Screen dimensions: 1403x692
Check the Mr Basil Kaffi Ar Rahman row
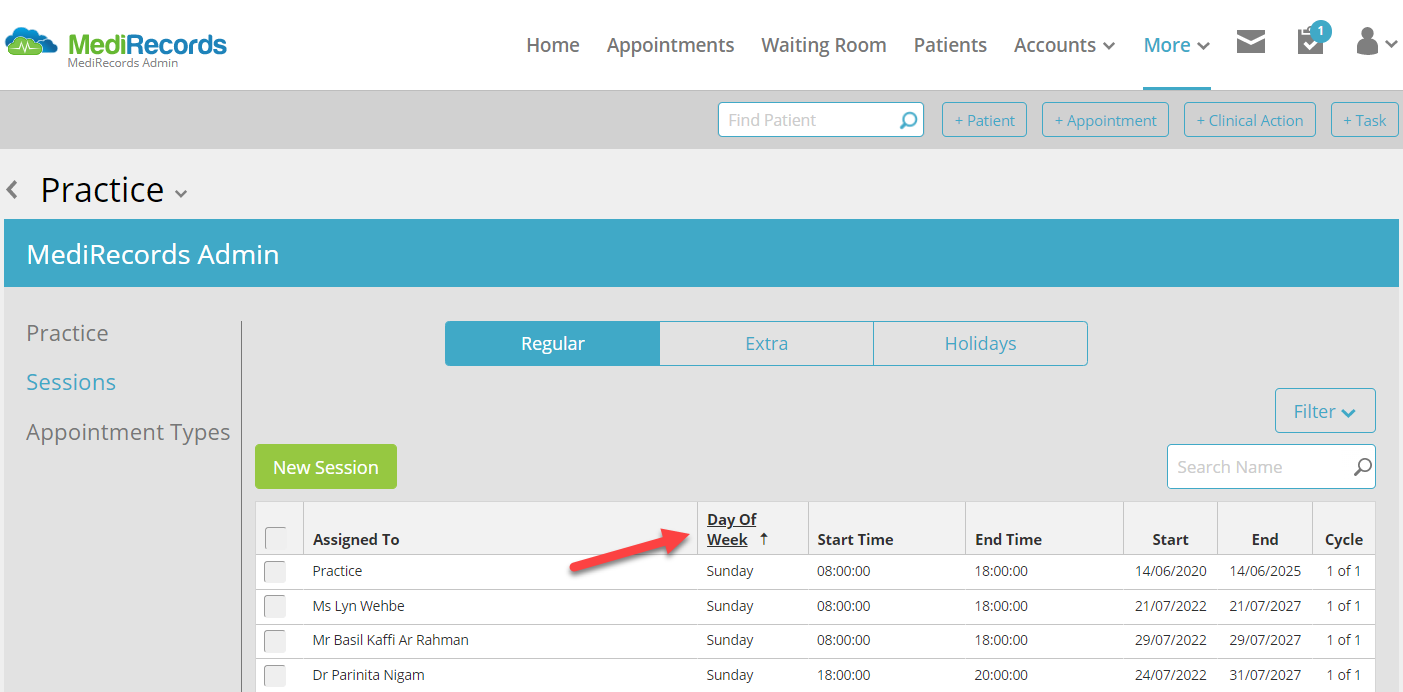coord(275,640)
